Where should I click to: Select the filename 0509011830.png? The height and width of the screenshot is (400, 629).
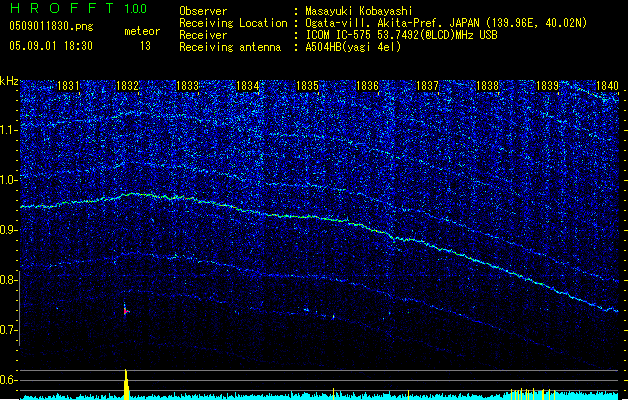point(51,26)
